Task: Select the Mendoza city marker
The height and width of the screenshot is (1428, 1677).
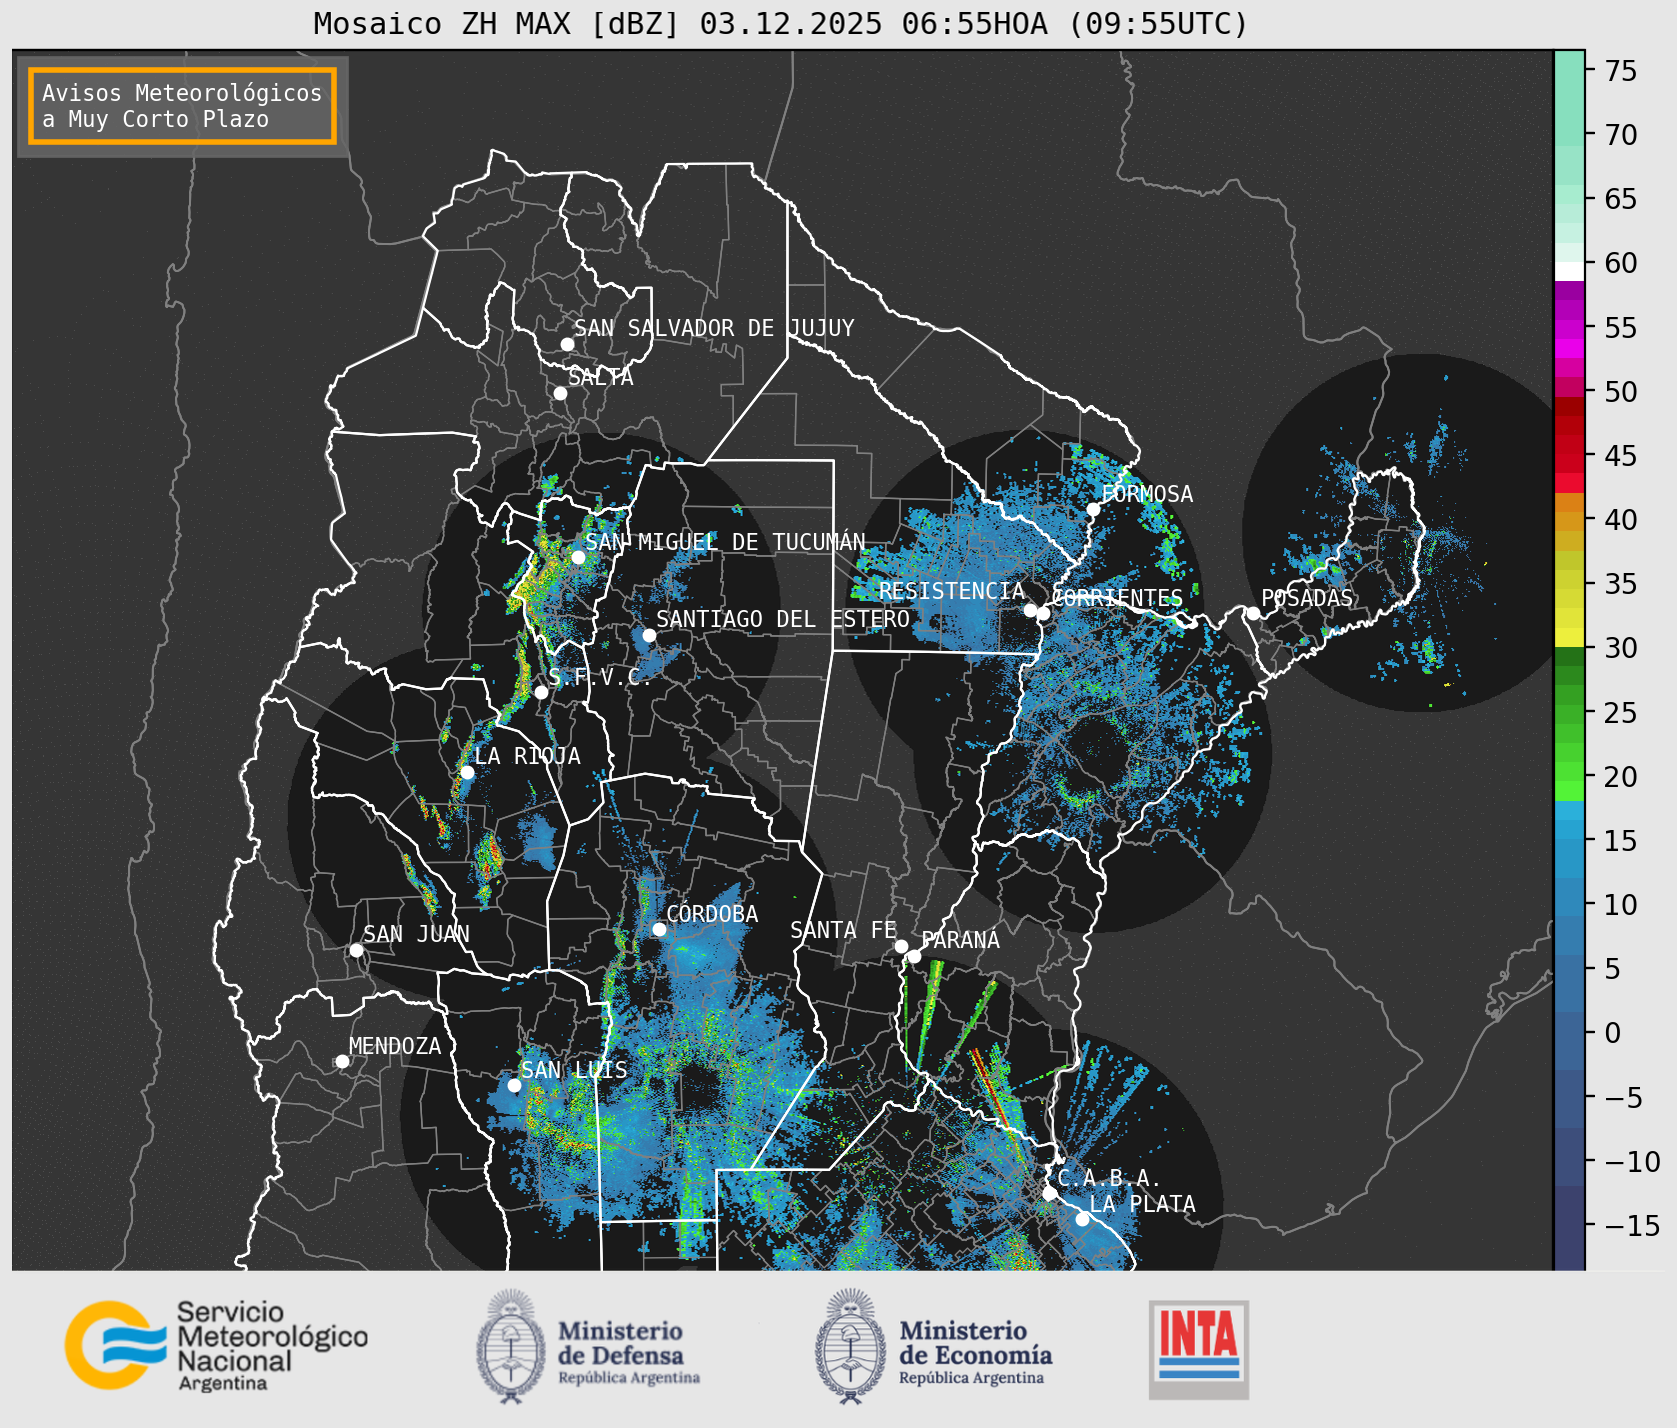Action: 342,1061
